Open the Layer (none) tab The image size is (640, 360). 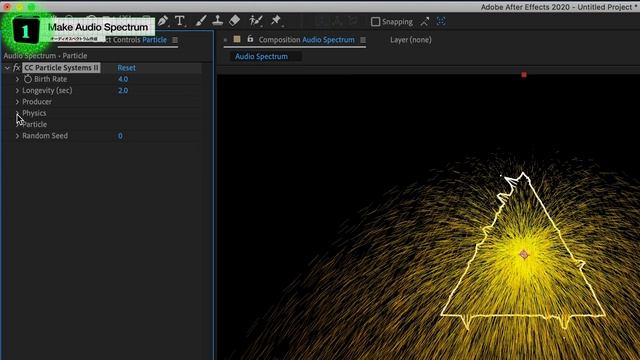pos(411,40)
